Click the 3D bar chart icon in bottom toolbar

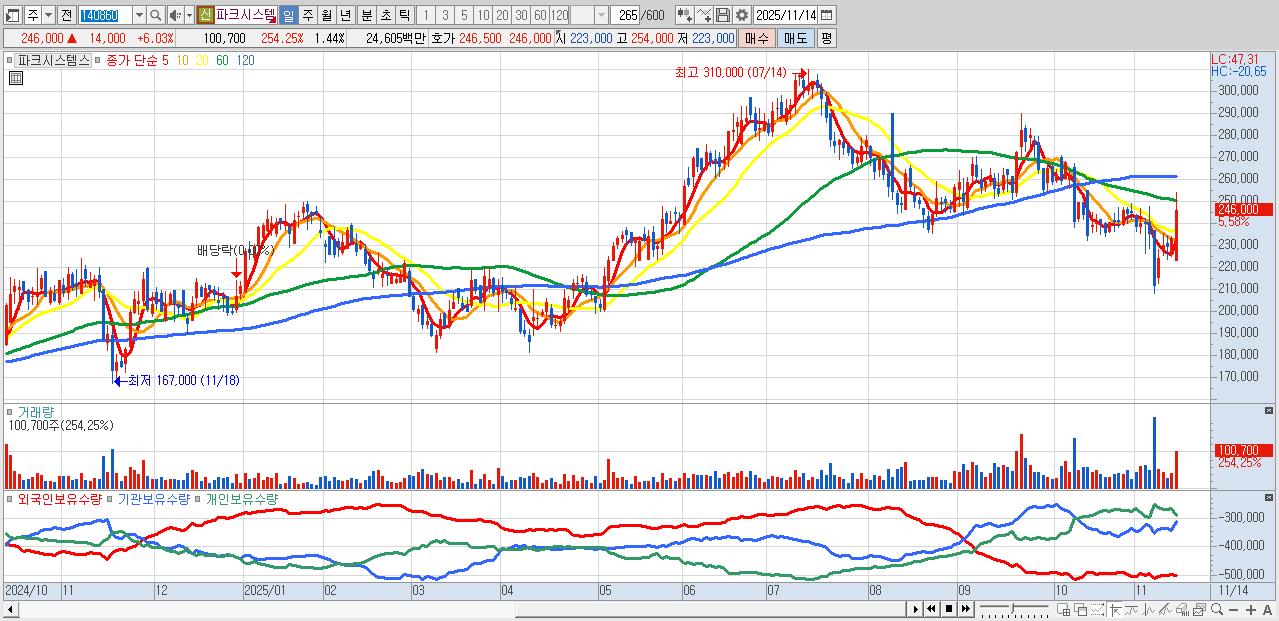(1183, 610)
